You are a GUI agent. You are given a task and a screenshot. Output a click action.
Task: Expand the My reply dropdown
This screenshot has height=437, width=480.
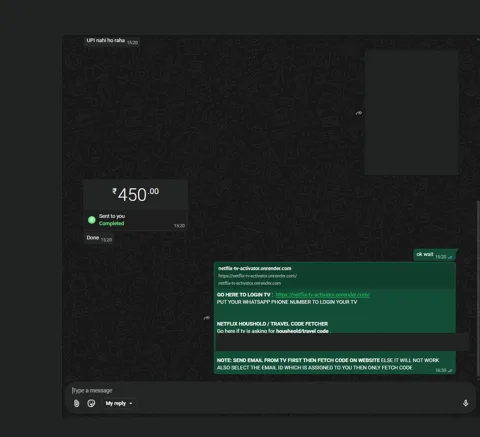119,403
